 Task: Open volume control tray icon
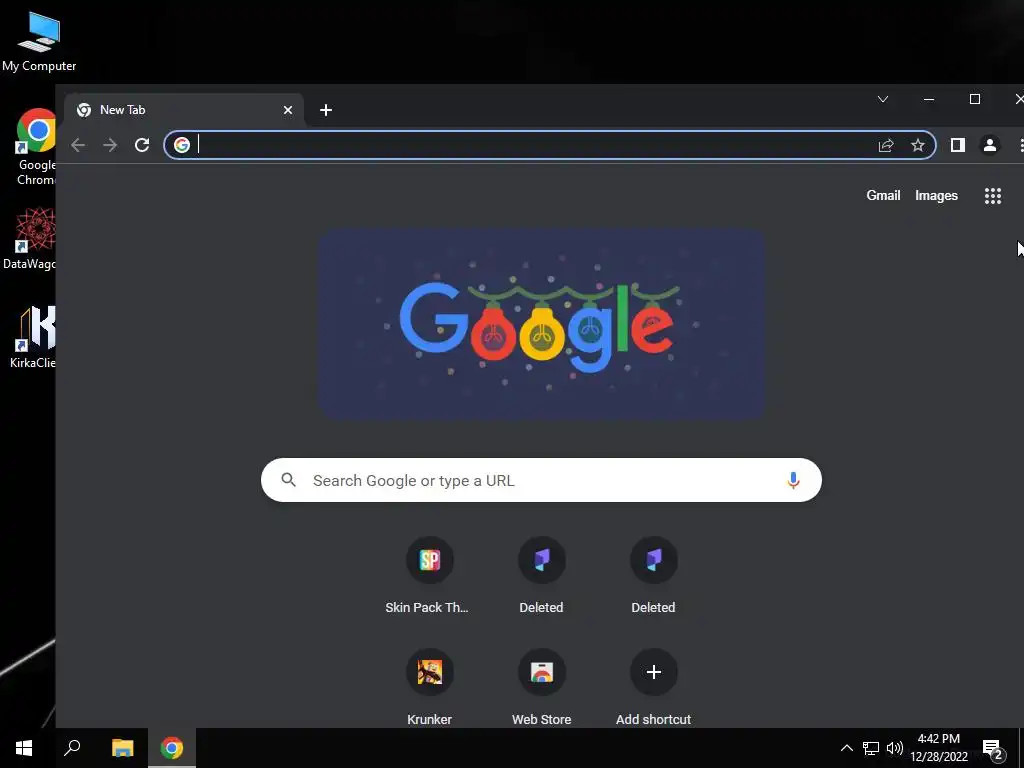(x=895, y=748)
